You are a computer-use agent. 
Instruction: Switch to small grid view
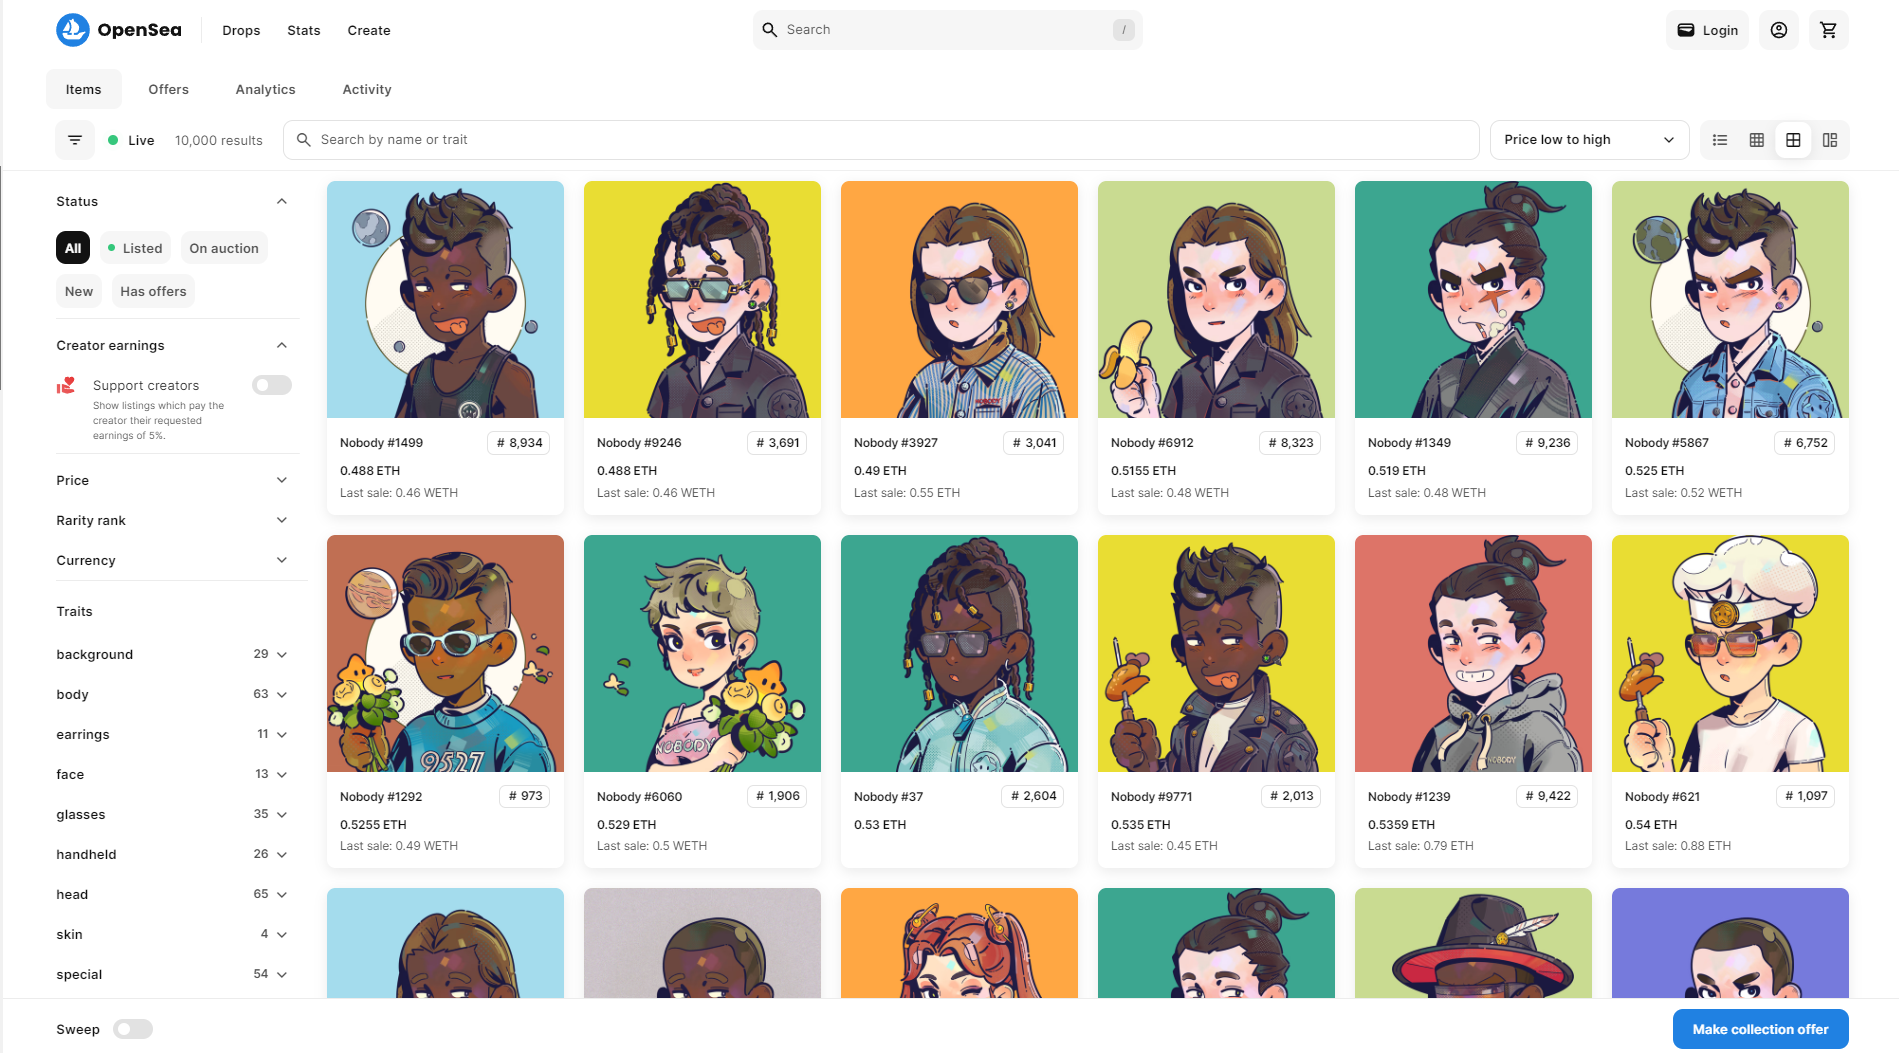tap(1757, 140)
